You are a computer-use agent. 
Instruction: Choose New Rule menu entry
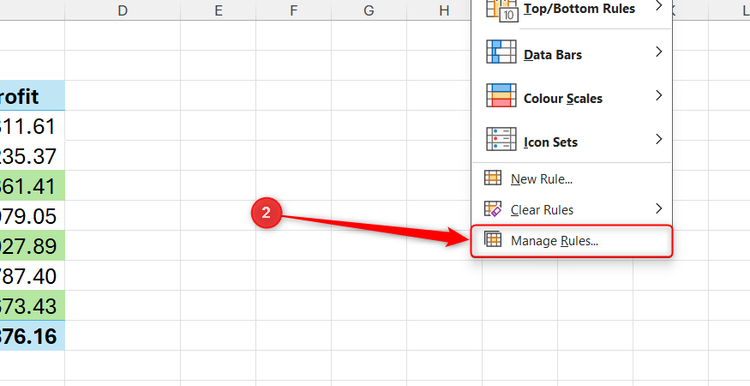point(572,179)
